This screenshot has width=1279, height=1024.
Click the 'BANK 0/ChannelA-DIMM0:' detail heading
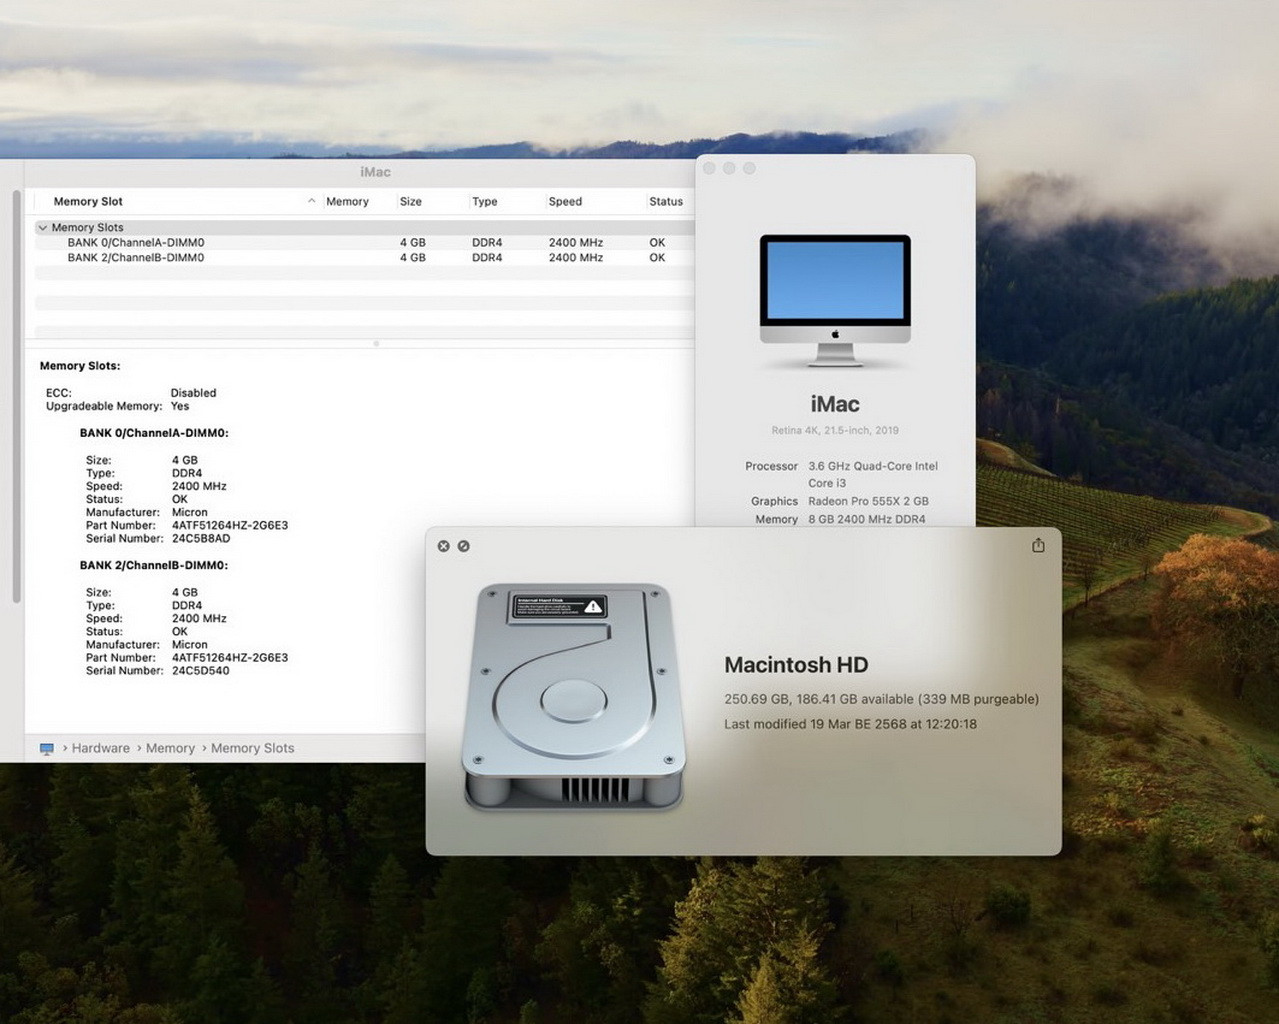[x=154, y=433]
